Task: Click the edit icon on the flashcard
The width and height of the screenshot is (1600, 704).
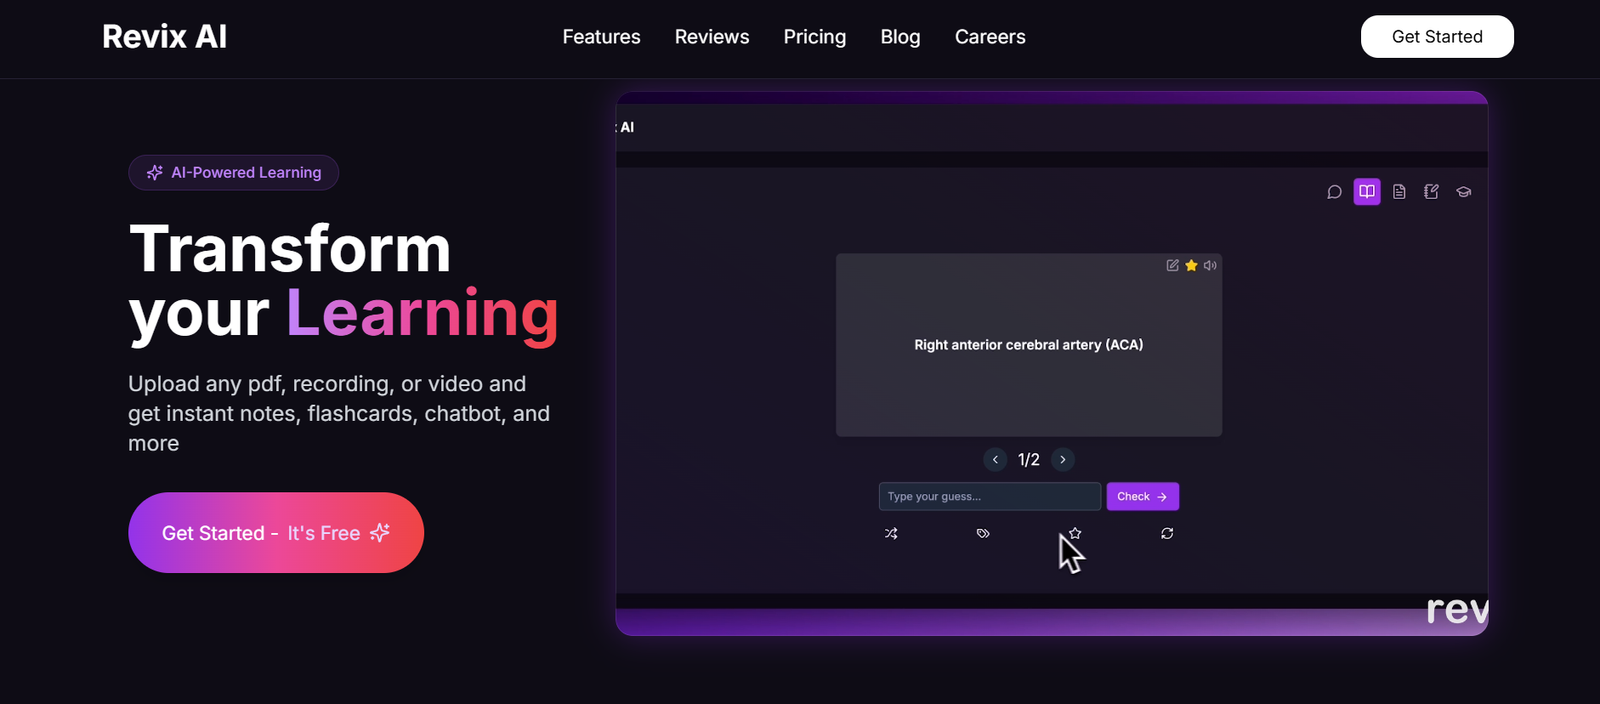Action: [x=1172, y=265]
